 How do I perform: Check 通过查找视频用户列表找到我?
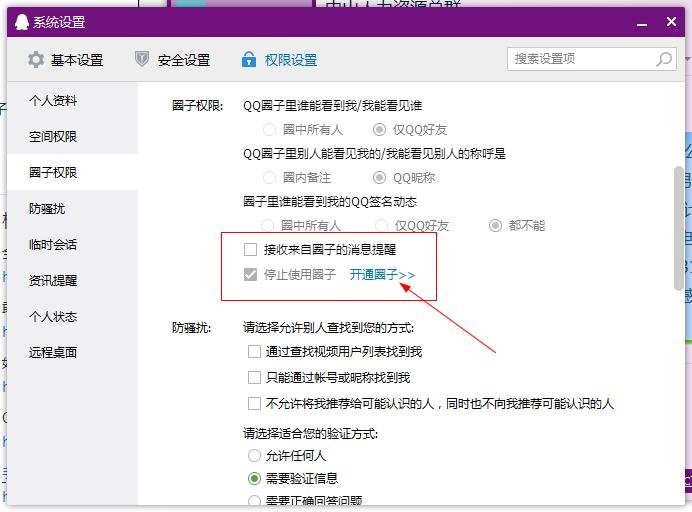[x=254, y=352]
